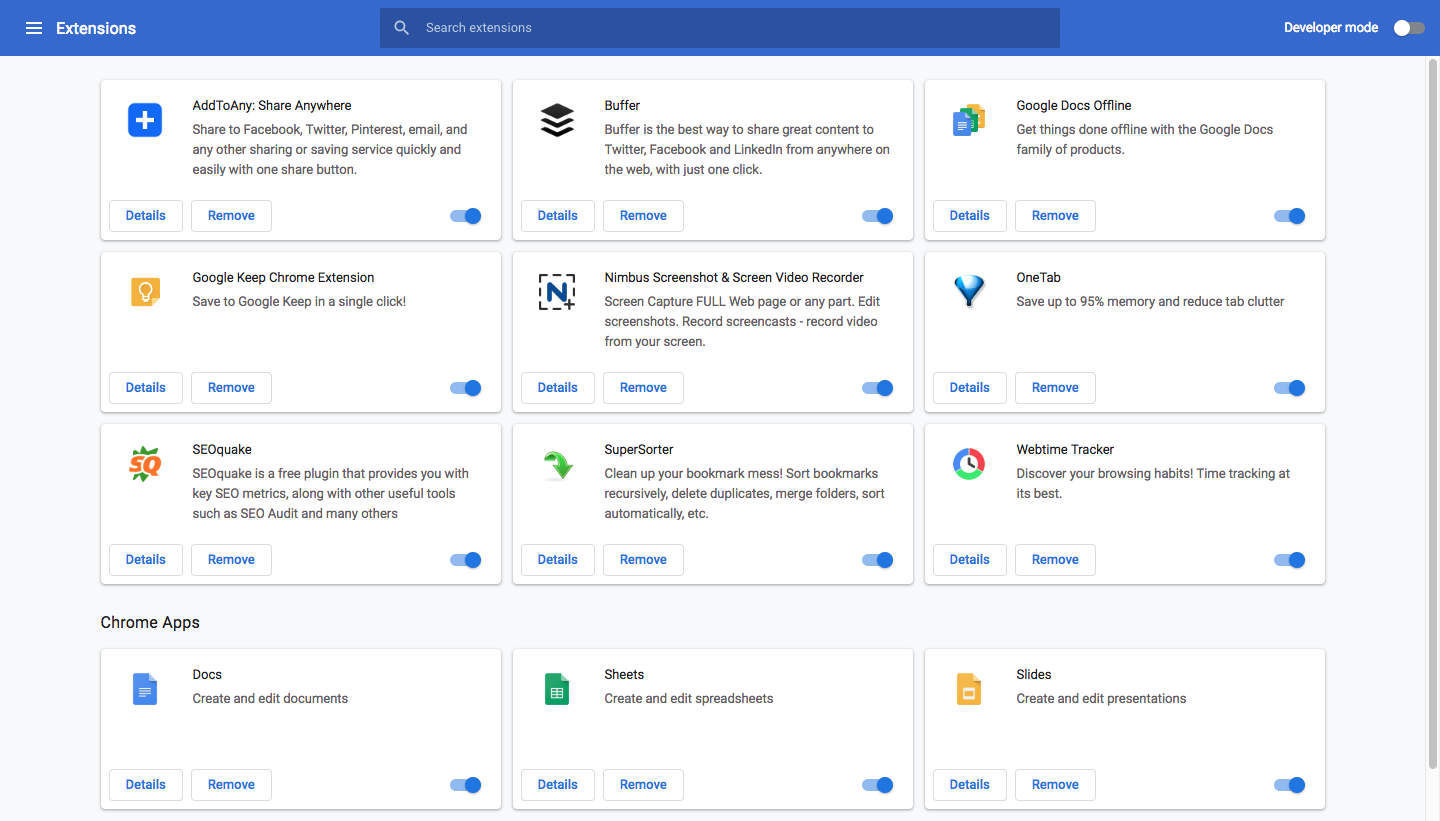The height and width of the screenshot is (821, 1440).
Task: Click the AddToAny blue plus icon
Action: [145, 121]
